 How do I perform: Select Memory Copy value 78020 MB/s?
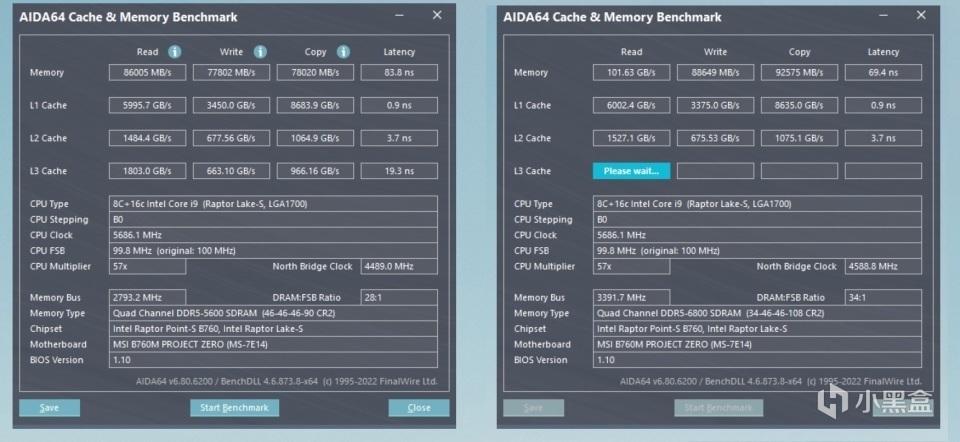pos(315,72)
